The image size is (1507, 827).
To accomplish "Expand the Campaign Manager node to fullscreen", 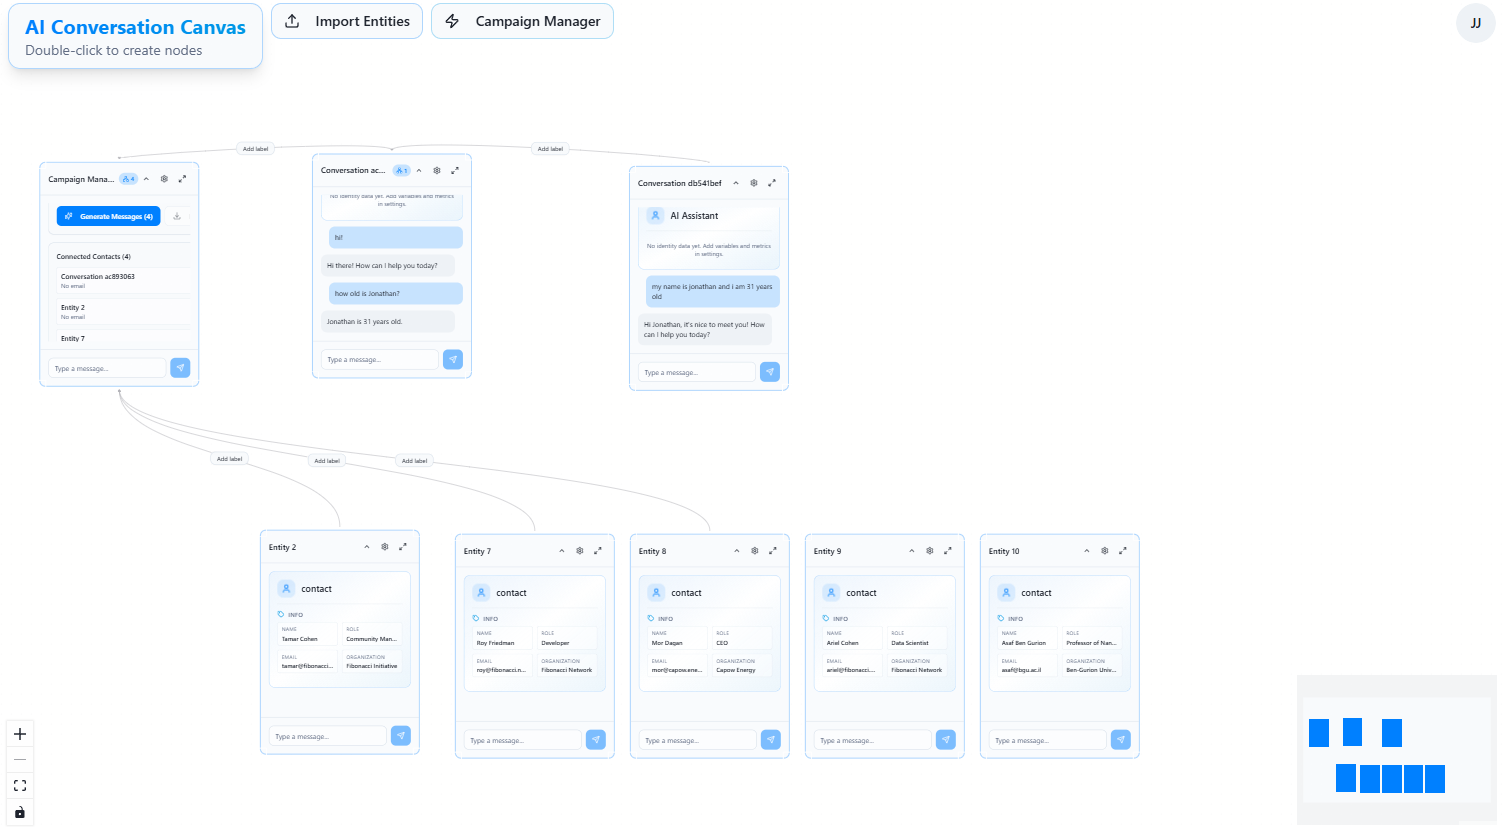I will pyautogui.click(x=182, y=179).
